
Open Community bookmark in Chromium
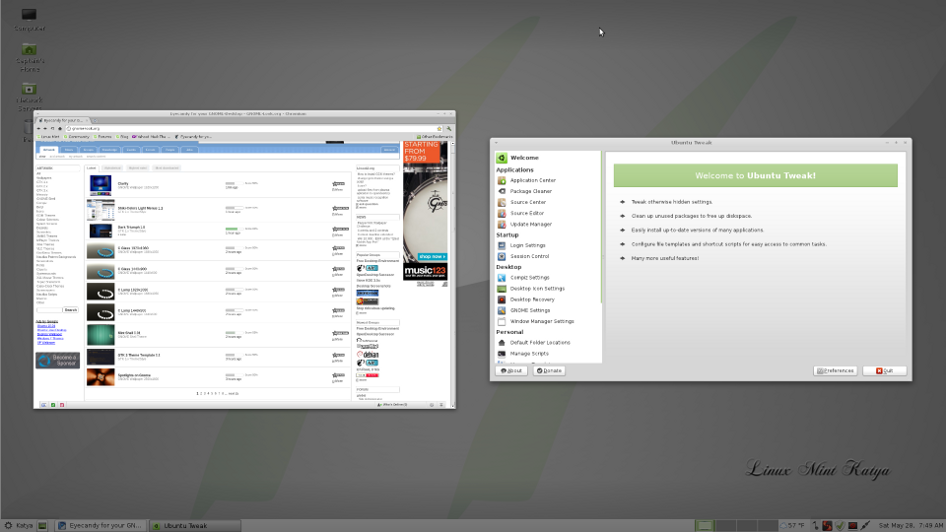pos(76,137)
